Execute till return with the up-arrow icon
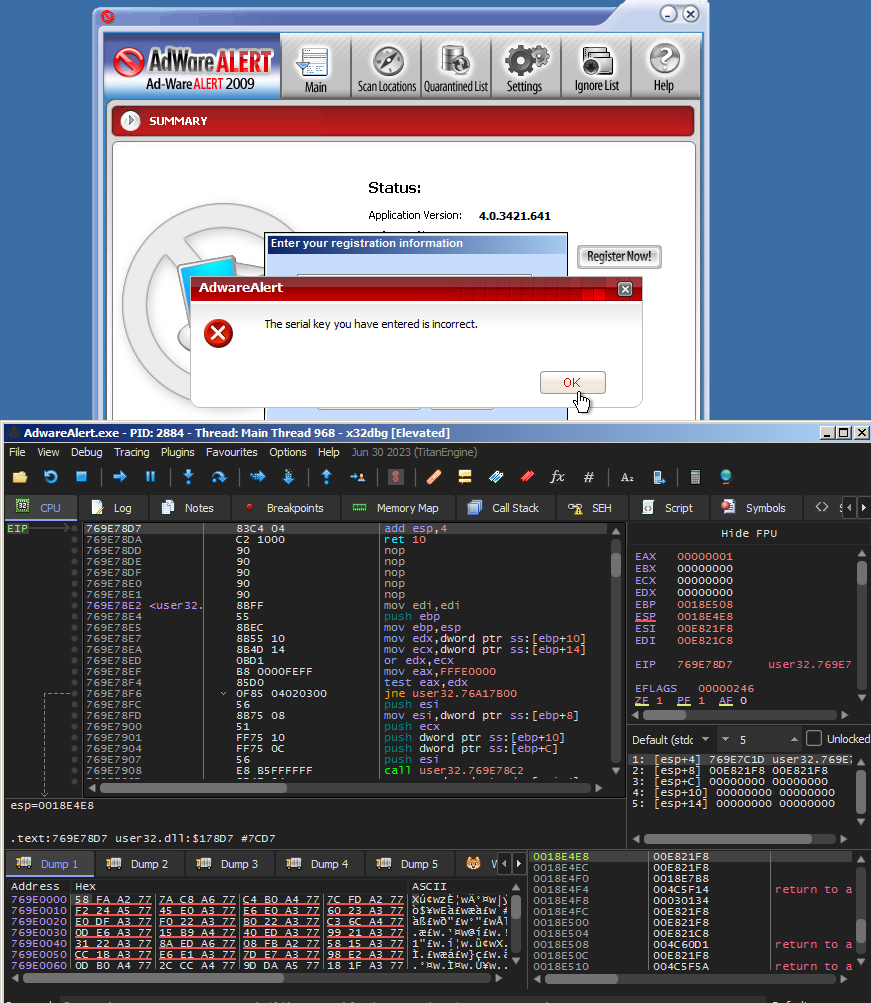Image resolution: width=871 pixels, height=1003 pixels. [326, 477]
